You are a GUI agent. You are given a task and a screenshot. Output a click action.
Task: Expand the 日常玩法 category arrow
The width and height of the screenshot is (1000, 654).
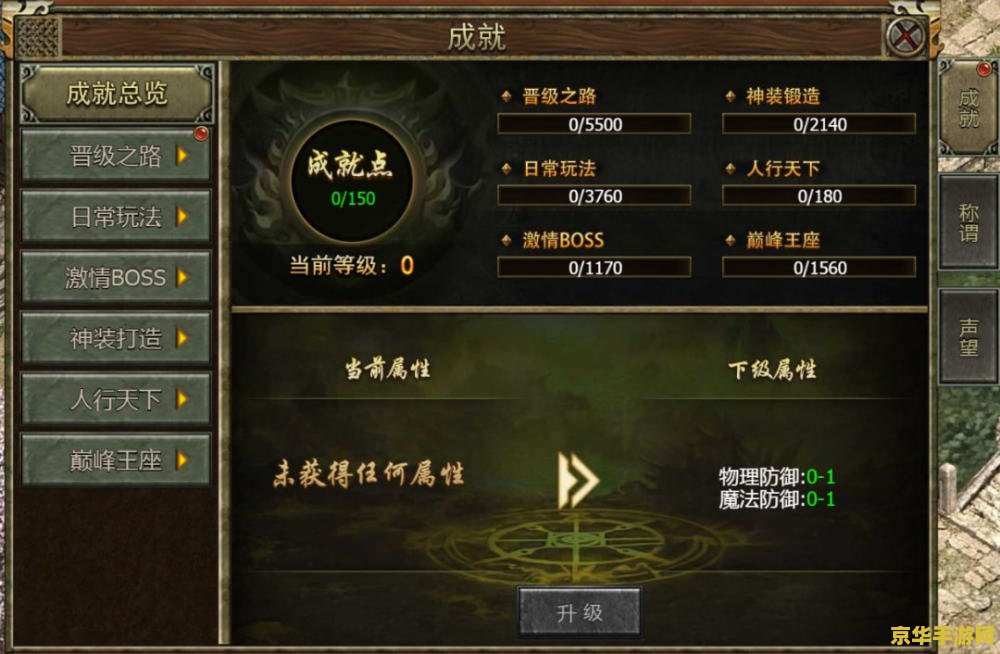tap(182, 216)
